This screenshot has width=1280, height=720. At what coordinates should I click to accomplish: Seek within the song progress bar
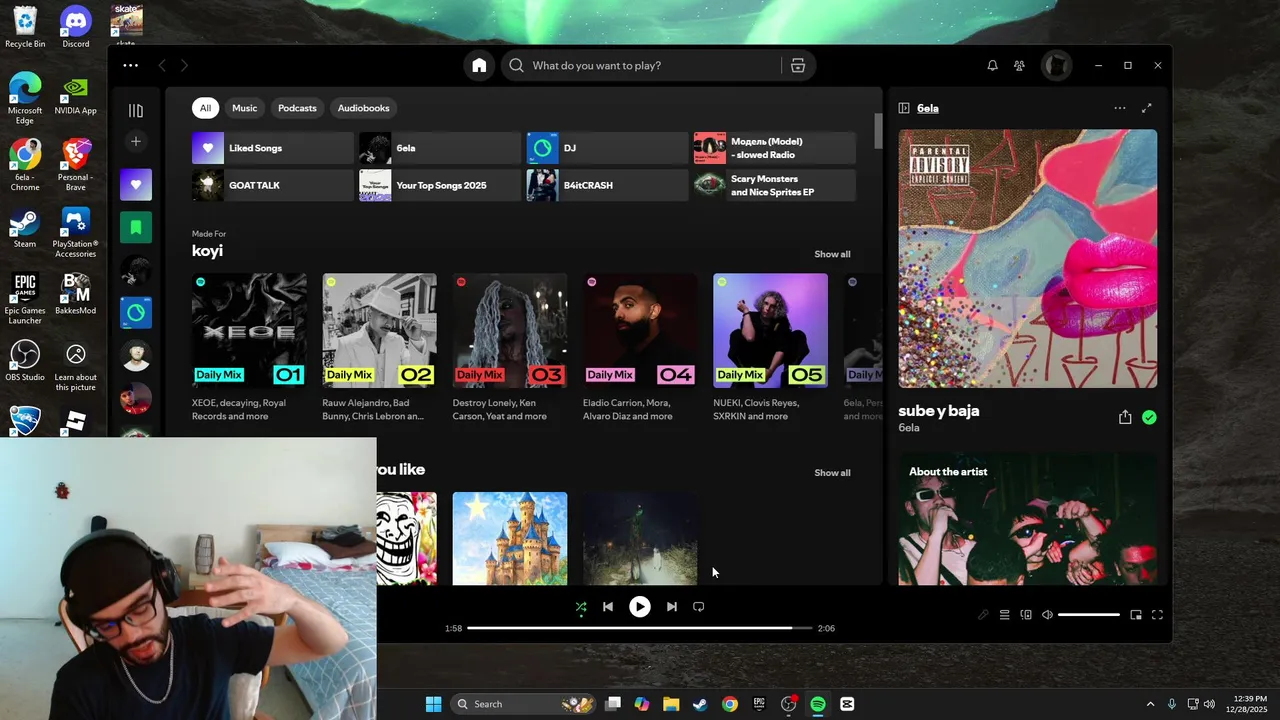[639, 628]
